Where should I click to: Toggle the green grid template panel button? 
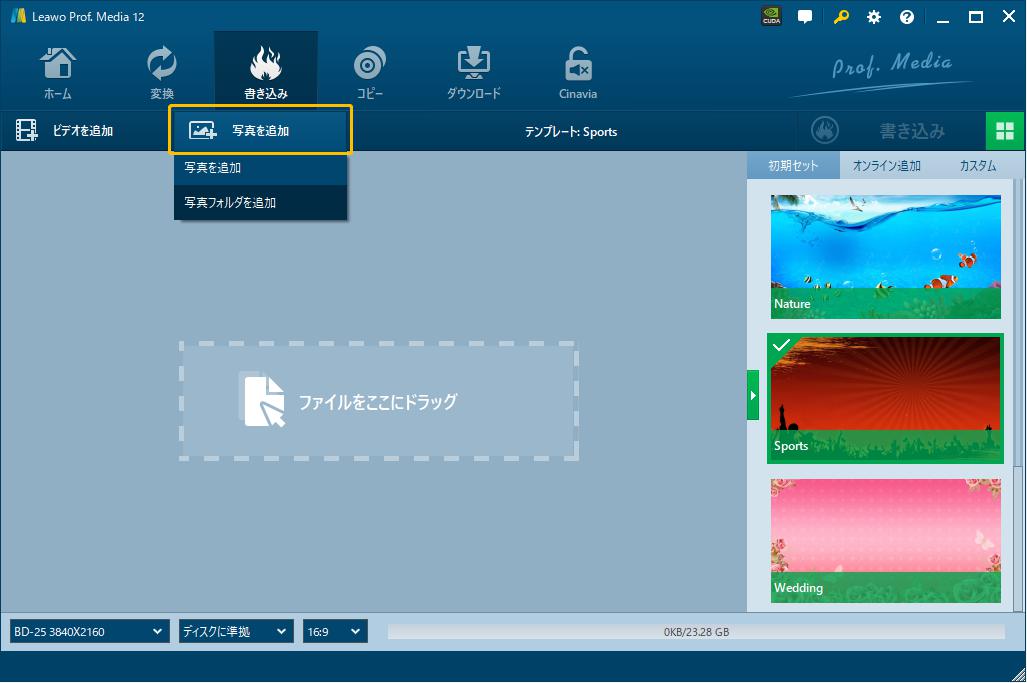(x=1005, y=131)
